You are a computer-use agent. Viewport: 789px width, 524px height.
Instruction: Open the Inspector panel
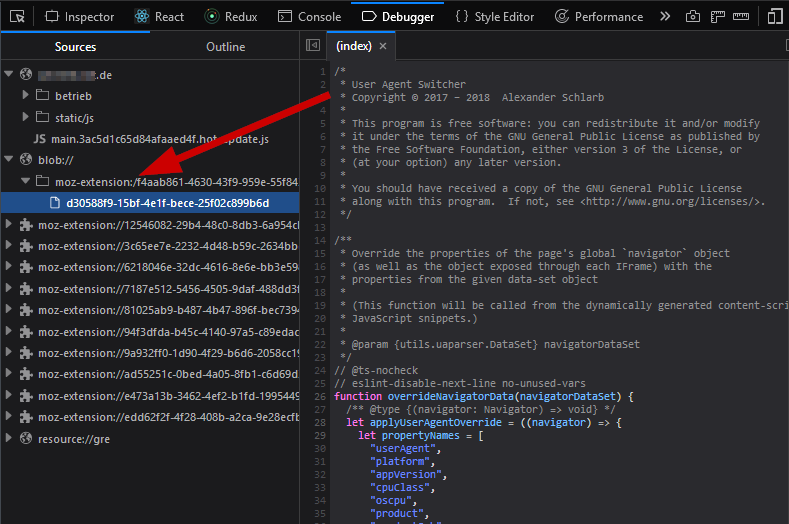pyautogui.click(x=80, y=17)
